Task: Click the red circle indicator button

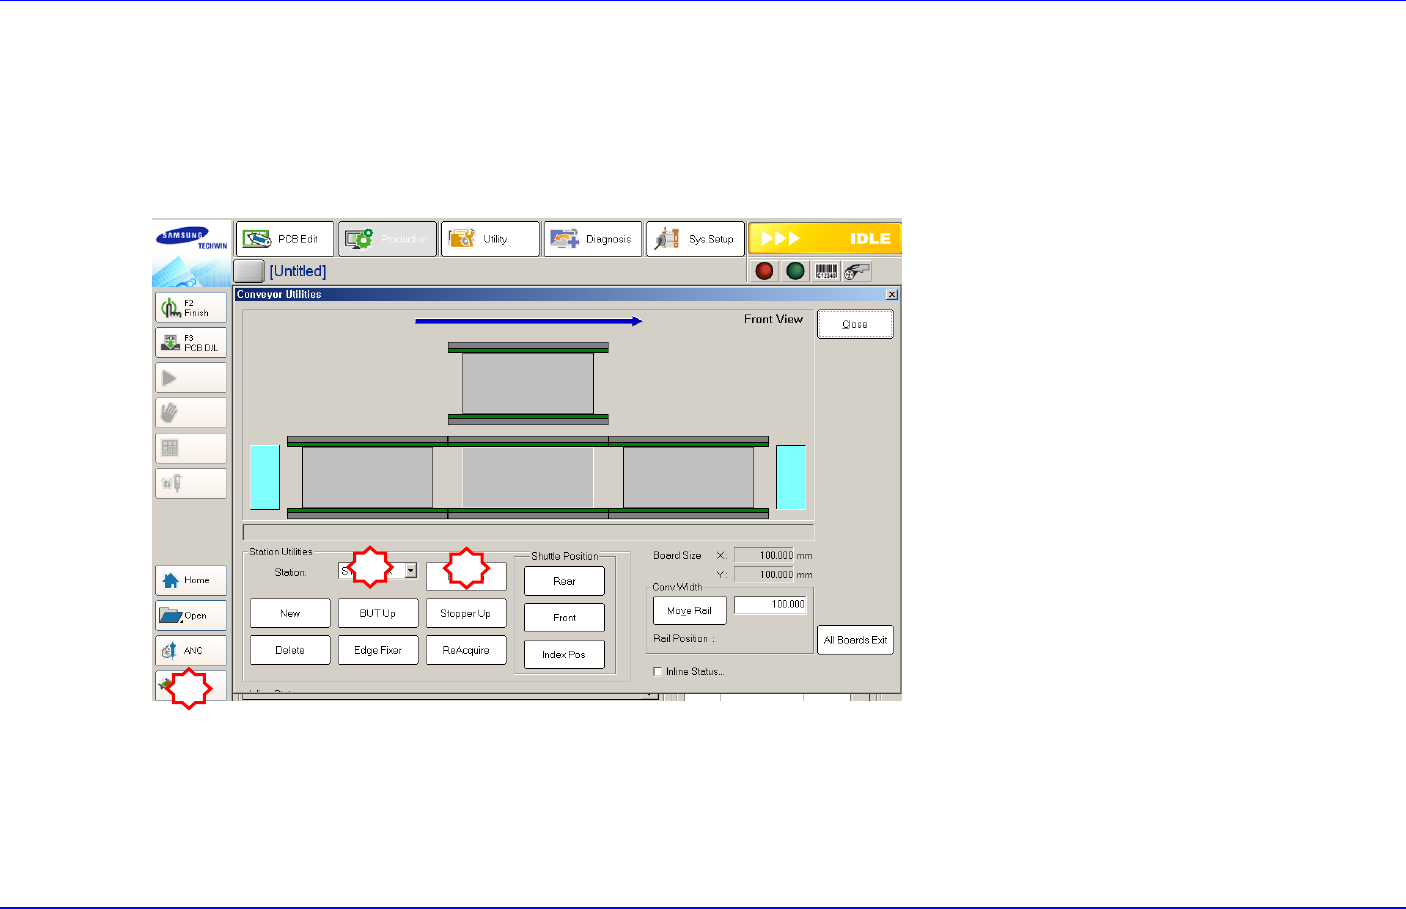Action: (765, 271)
